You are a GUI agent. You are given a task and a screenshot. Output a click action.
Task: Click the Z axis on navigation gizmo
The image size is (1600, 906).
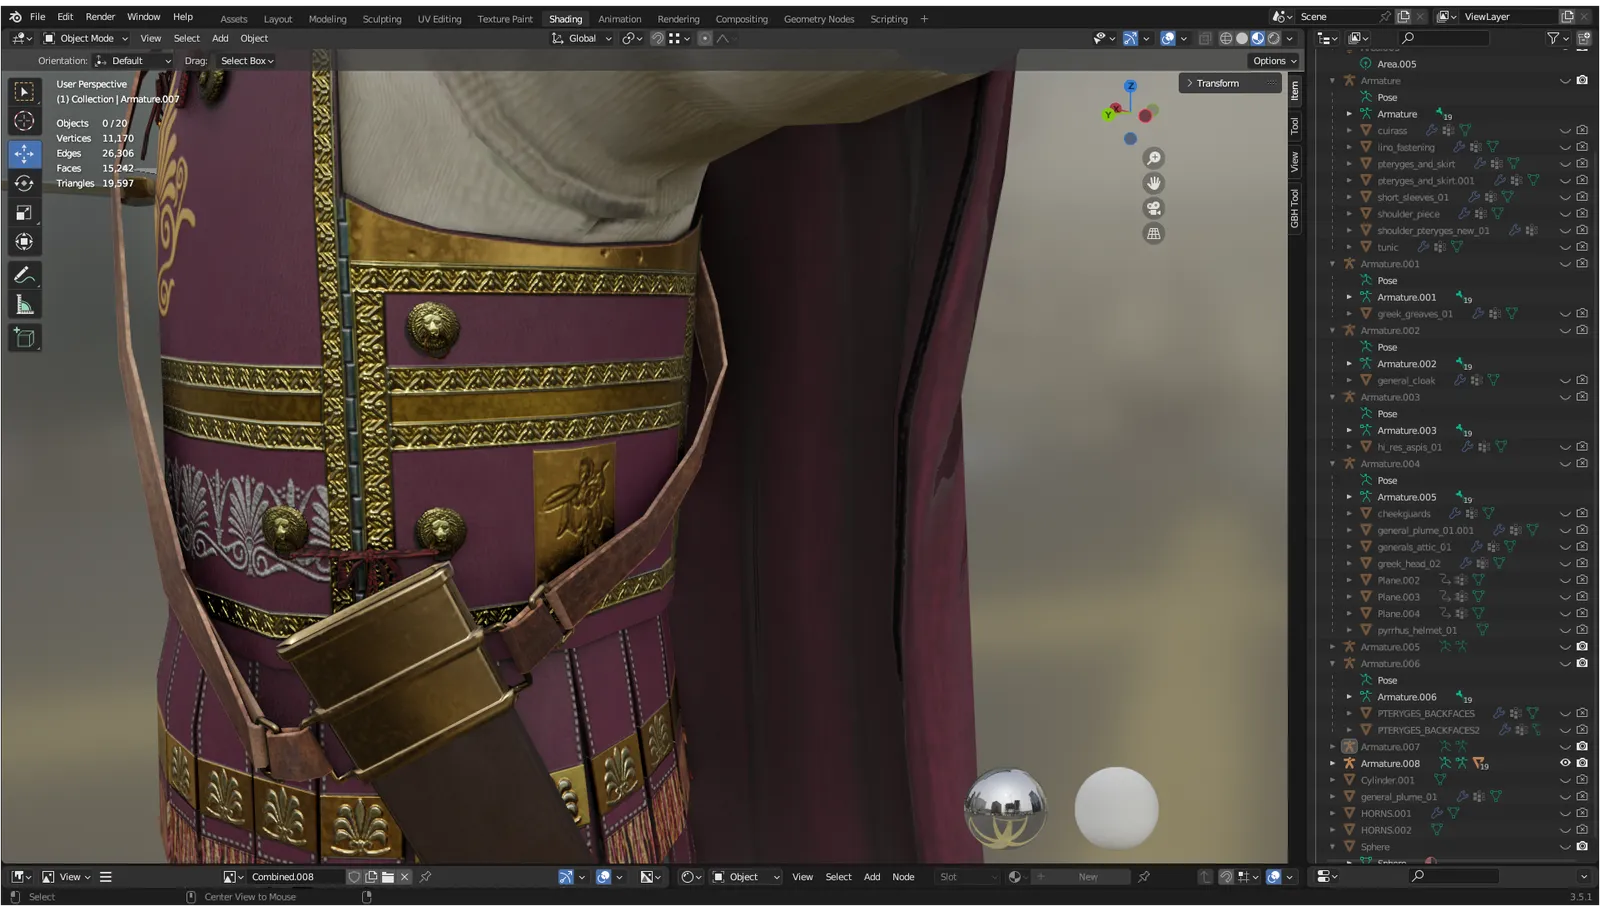click(1130, 86)
